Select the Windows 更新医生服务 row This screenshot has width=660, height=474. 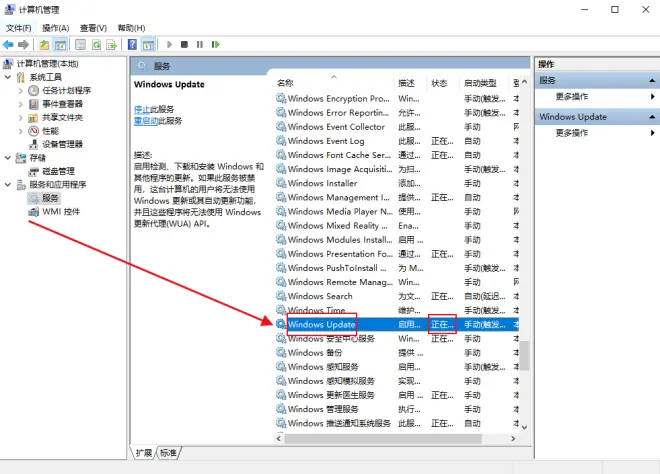coord(397,395)
